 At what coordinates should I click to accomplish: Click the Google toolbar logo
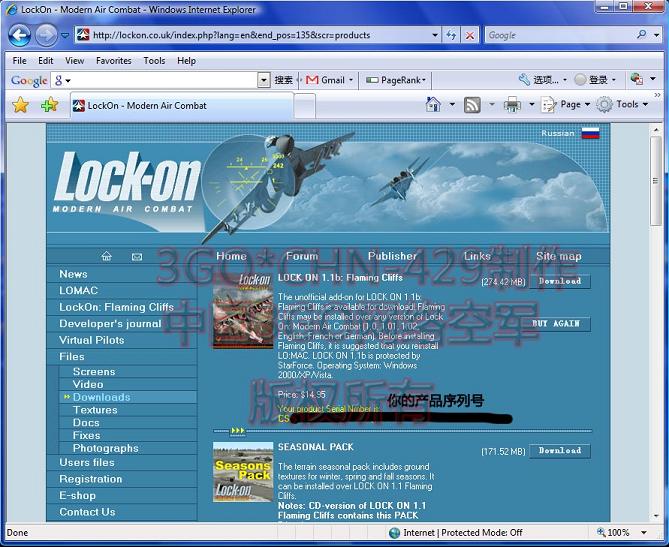pos(29,80)
